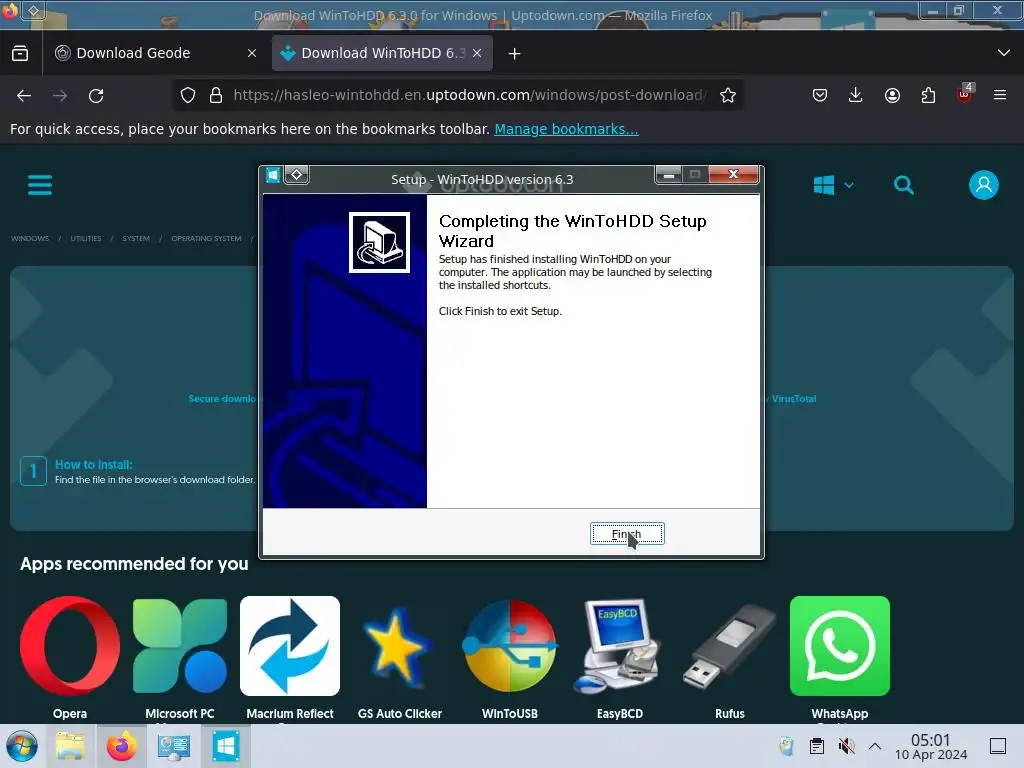Switch to the Download Geode tab
Image resolution: width=1024 pixels, height=768 pixels.
point(133,53)
